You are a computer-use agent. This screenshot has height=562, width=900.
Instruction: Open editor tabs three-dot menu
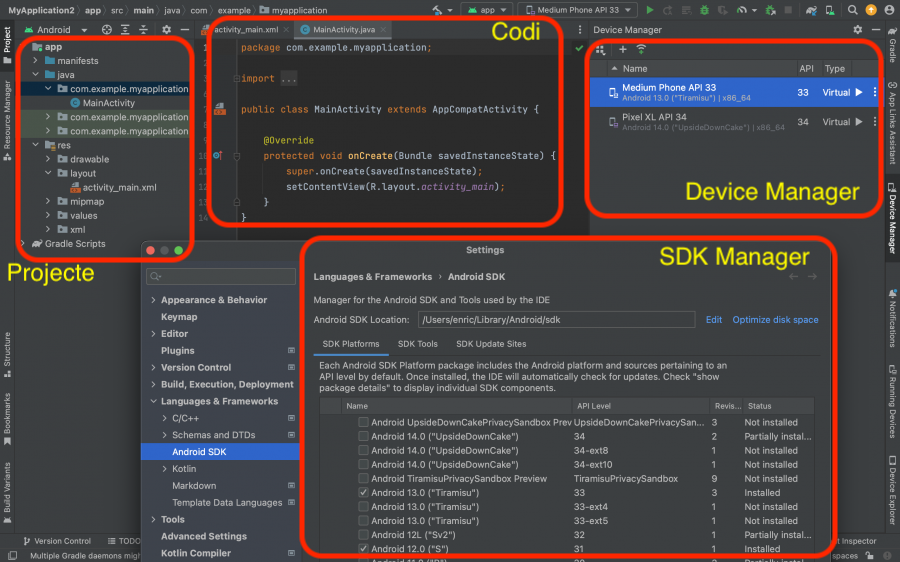coord(580,29)
